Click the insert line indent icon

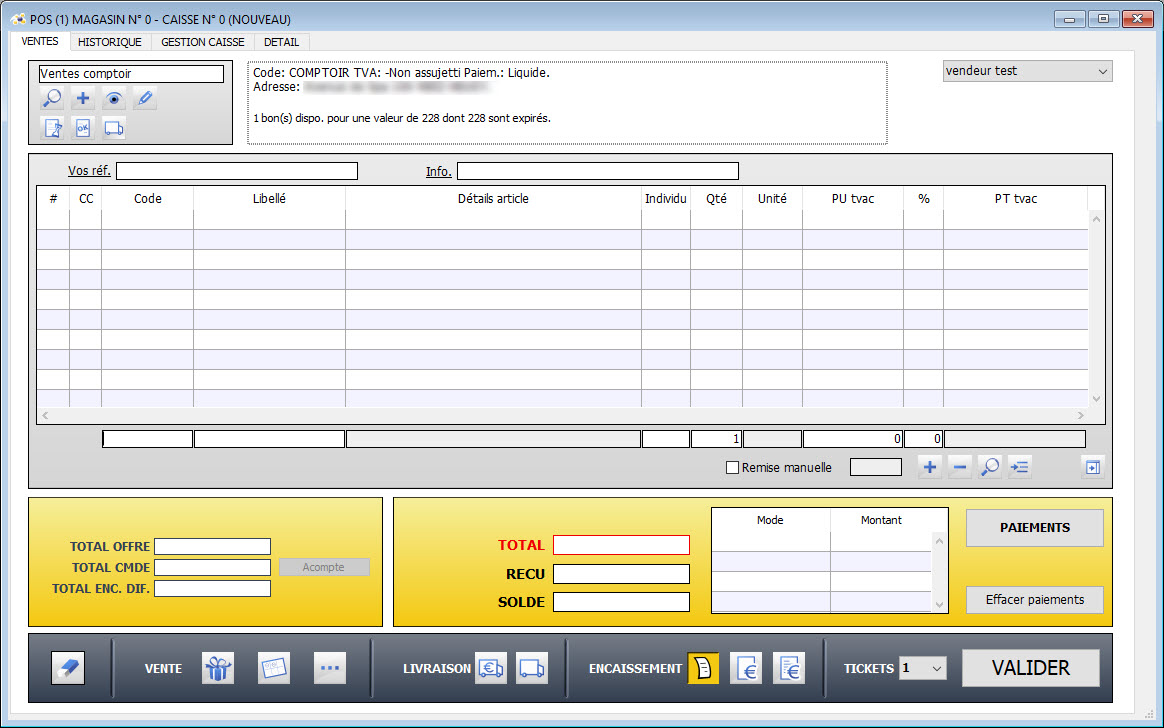[x=1020, y=467]
